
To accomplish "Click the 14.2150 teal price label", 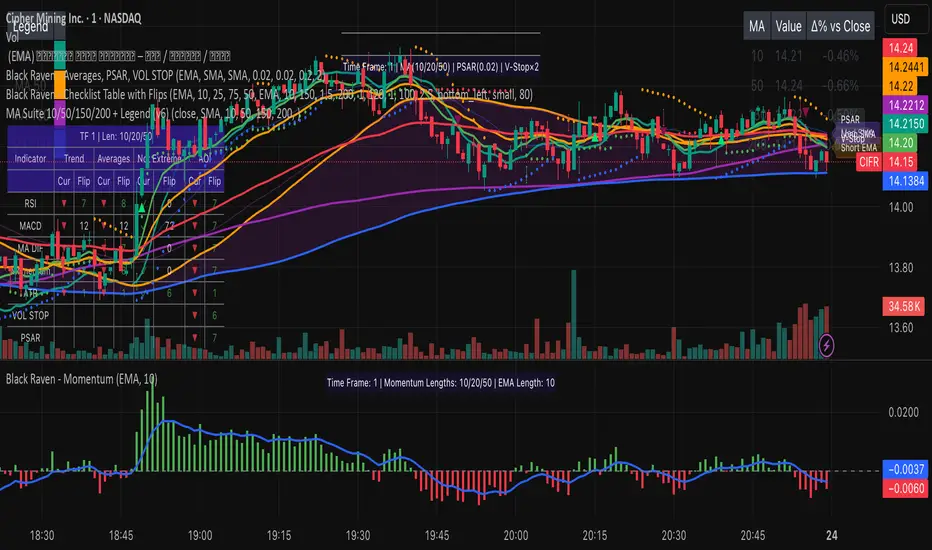I will pos(906,124).
